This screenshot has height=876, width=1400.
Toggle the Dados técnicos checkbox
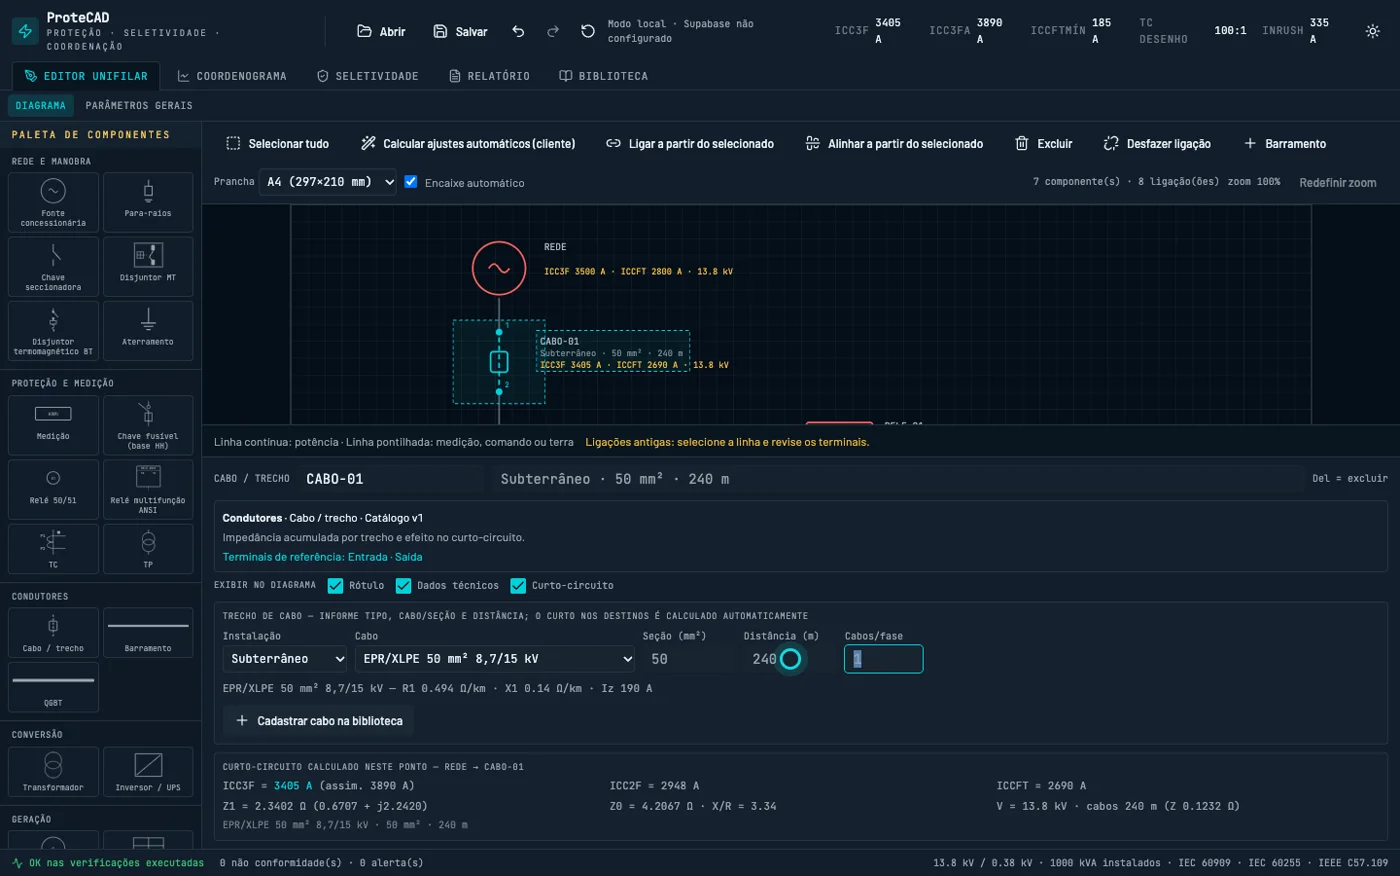click(x=403, y=586)
